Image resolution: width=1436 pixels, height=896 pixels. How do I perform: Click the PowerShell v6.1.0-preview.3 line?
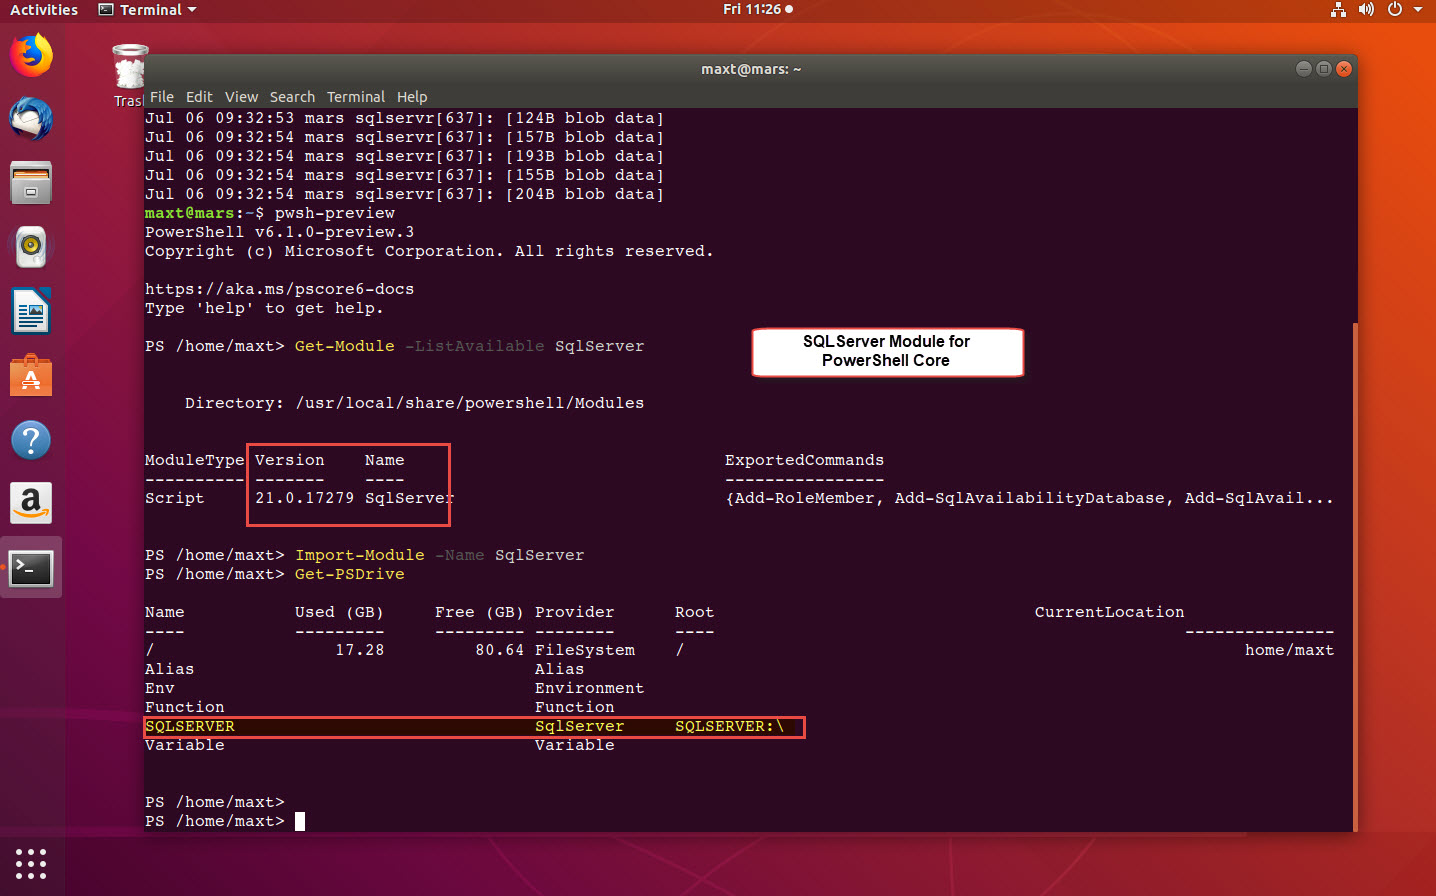pos(279,232)
